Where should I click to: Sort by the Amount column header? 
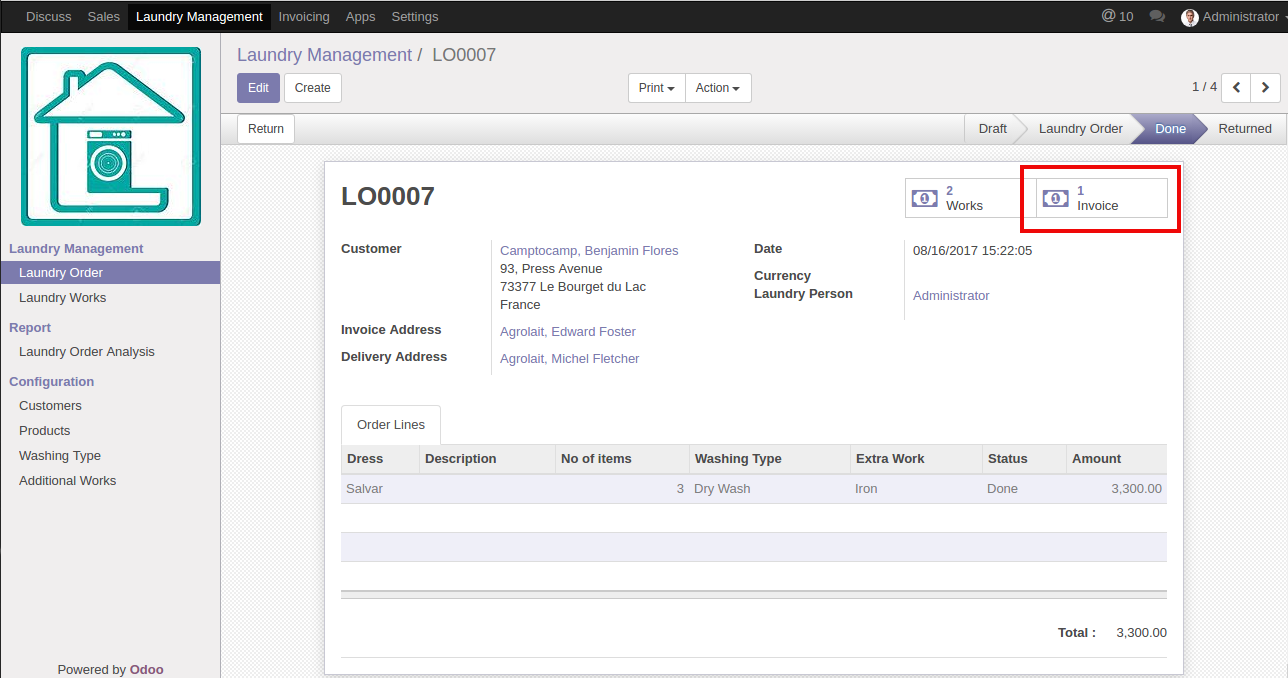(x=1116, y=459)
